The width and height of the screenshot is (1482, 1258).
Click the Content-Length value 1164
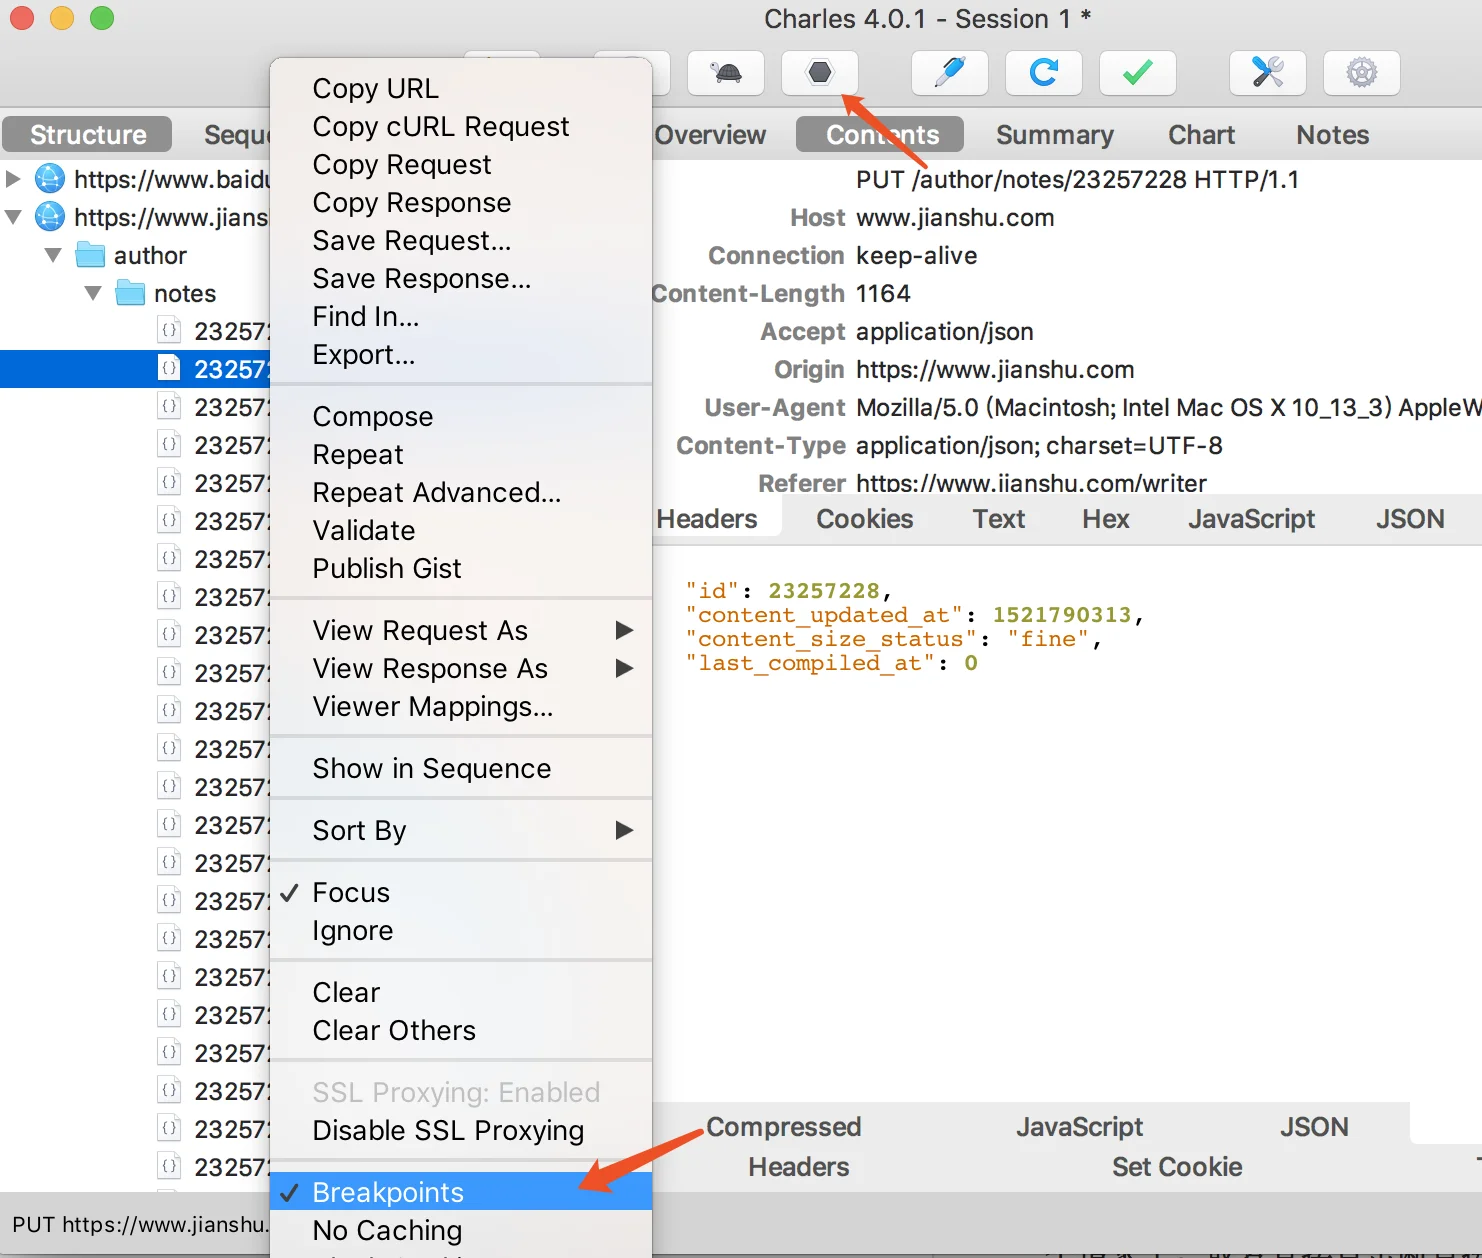883,293
